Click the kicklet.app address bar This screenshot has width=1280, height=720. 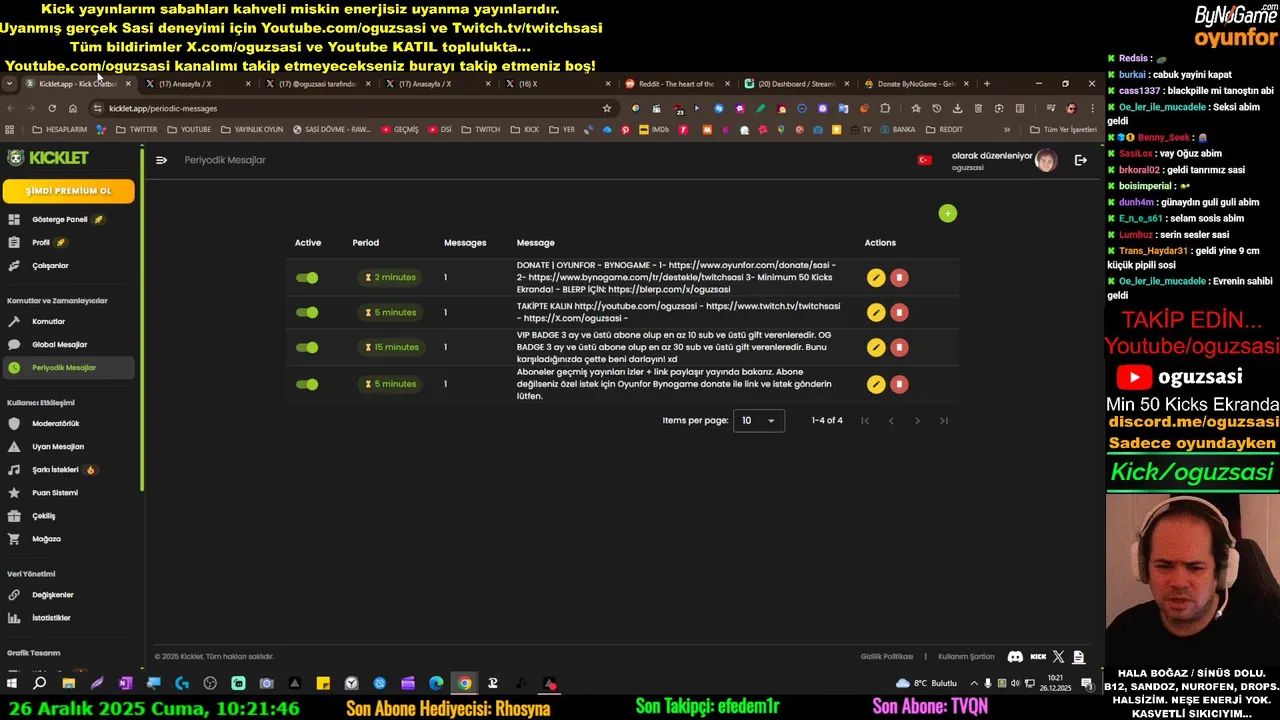350,108
